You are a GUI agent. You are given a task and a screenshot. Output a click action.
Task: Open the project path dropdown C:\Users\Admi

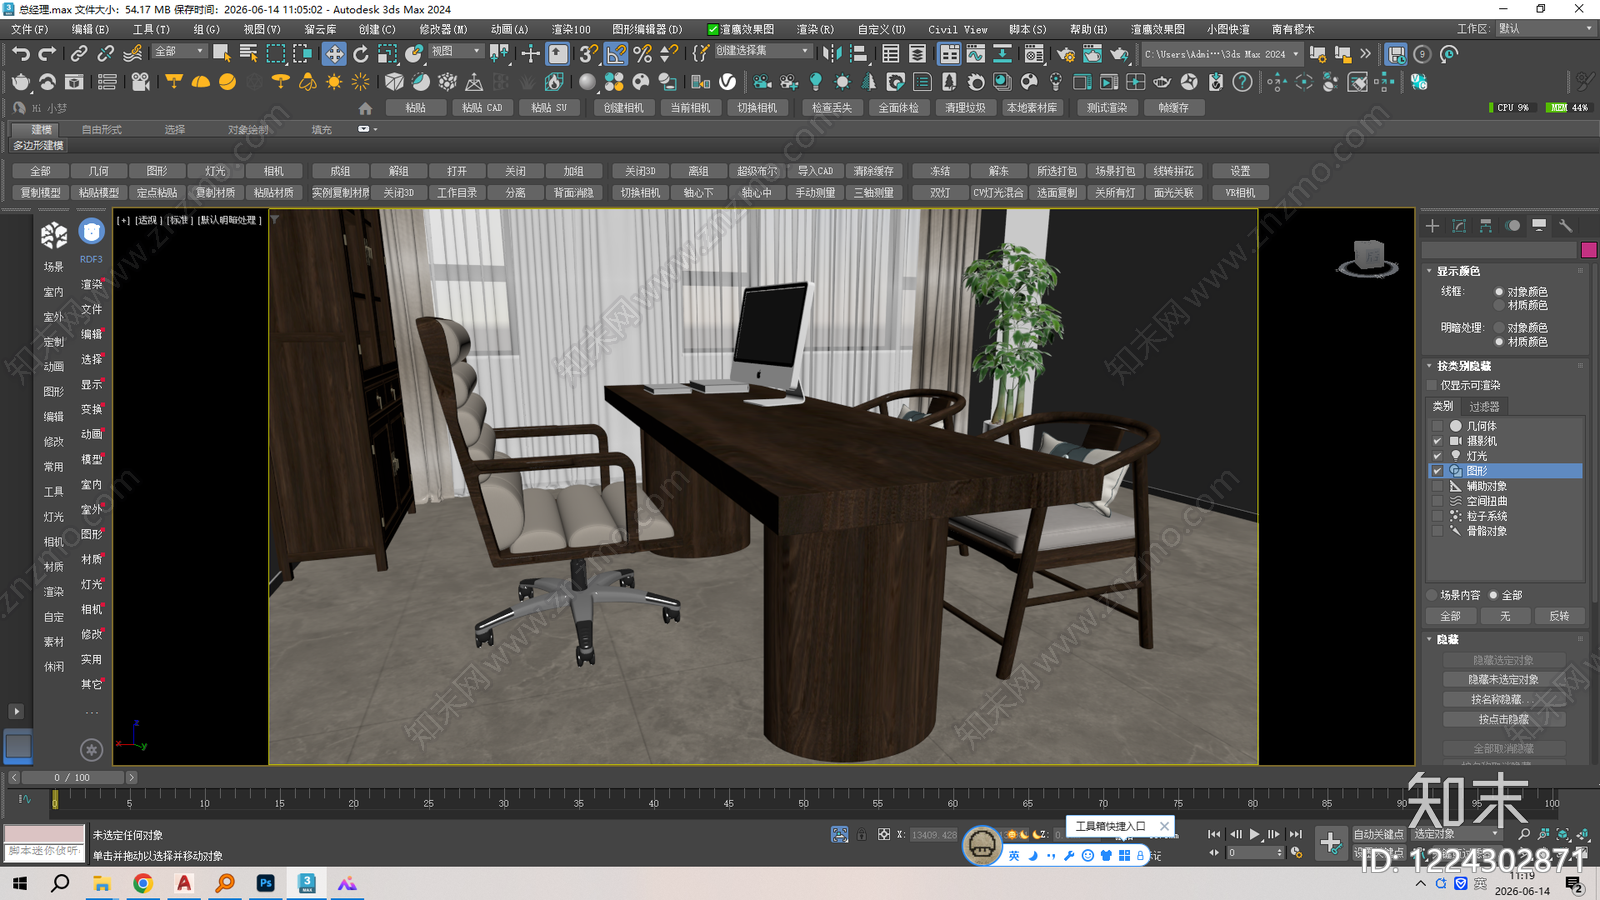(x=1222, y=54)
